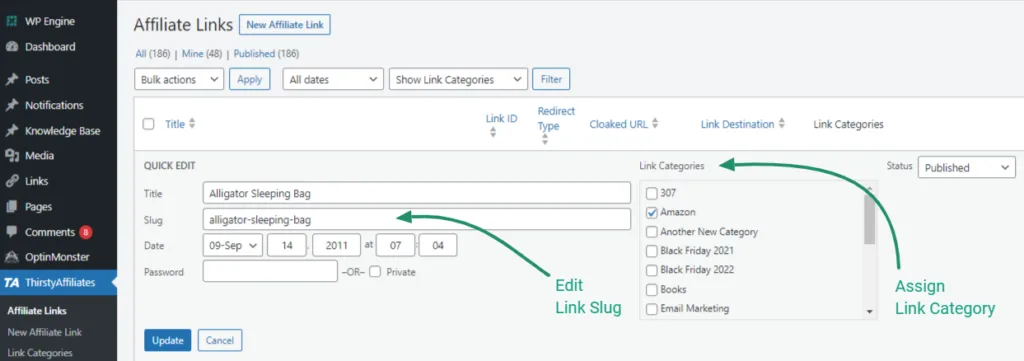This screenshot has height=361, width=1024.
Task: Check the Black Friday 2022 category
Action: tap(651, 270)
